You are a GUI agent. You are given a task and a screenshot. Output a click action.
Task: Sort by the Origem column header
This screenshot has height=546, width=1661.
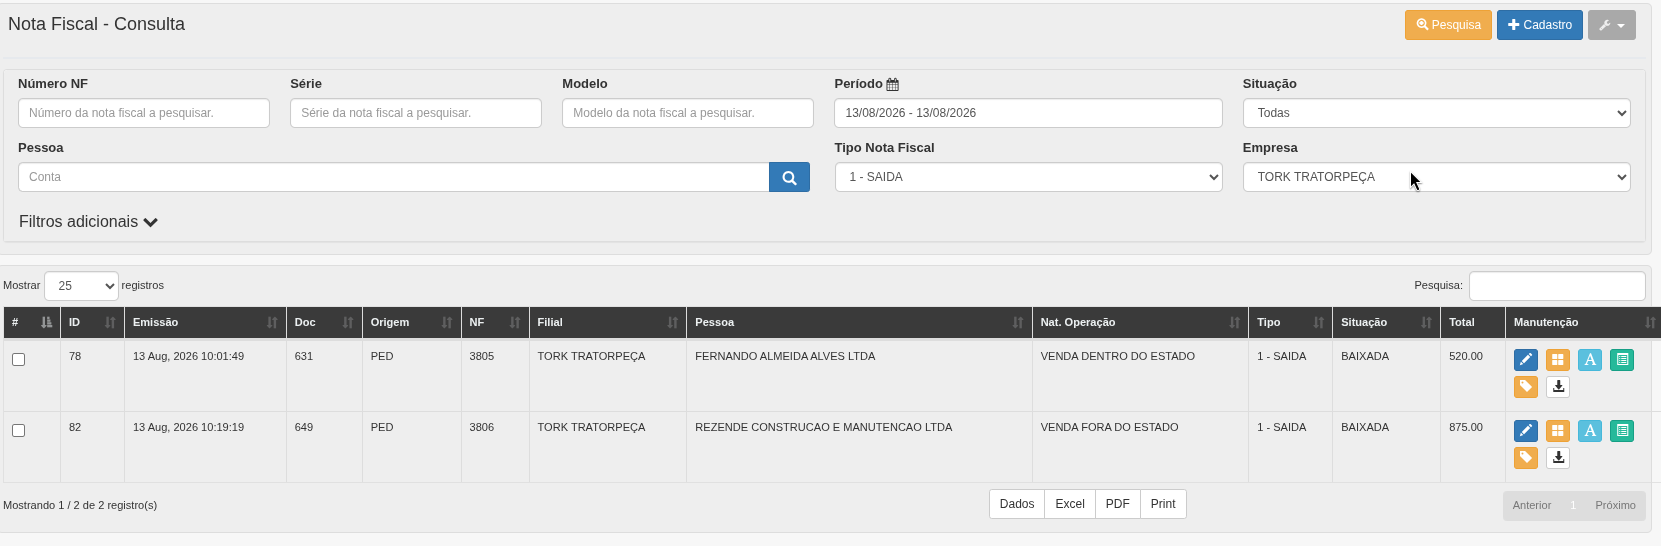point(411,322)
